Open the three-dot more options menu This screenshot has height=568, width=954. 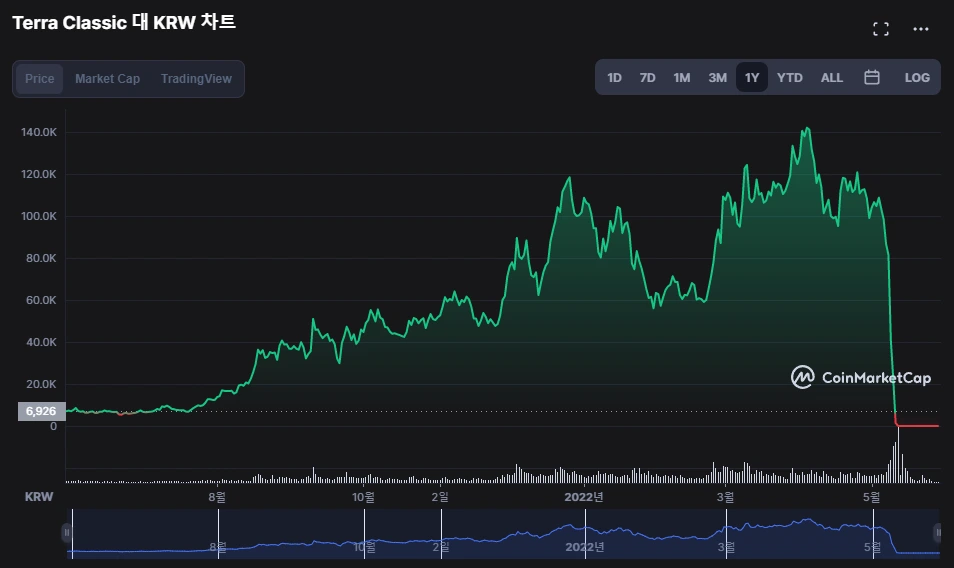[x=921, y=29]
